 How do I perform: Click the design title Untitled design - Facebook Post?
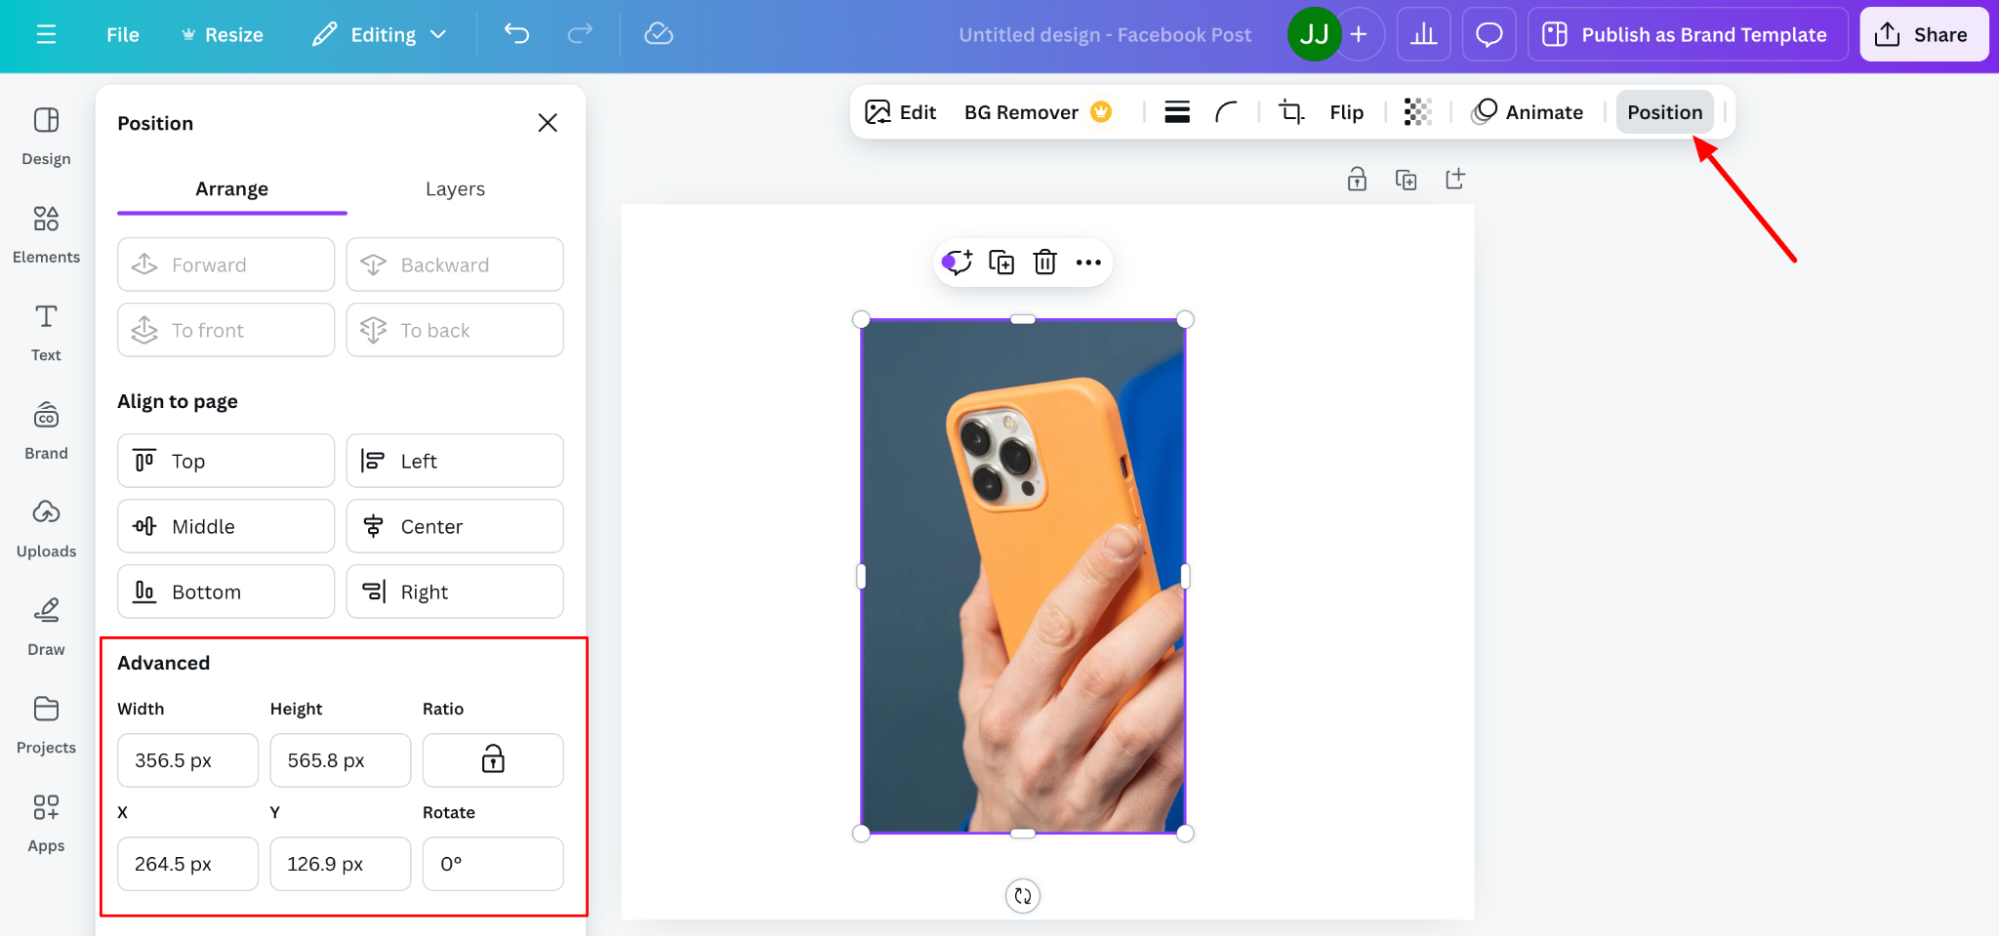(1105, 35)
